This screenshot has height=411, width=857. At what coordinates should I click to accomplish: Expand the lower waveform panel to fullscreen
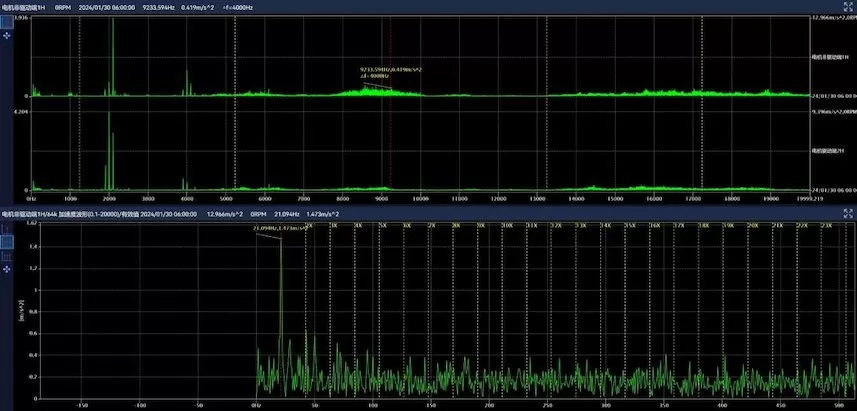(x=849, y=213)
